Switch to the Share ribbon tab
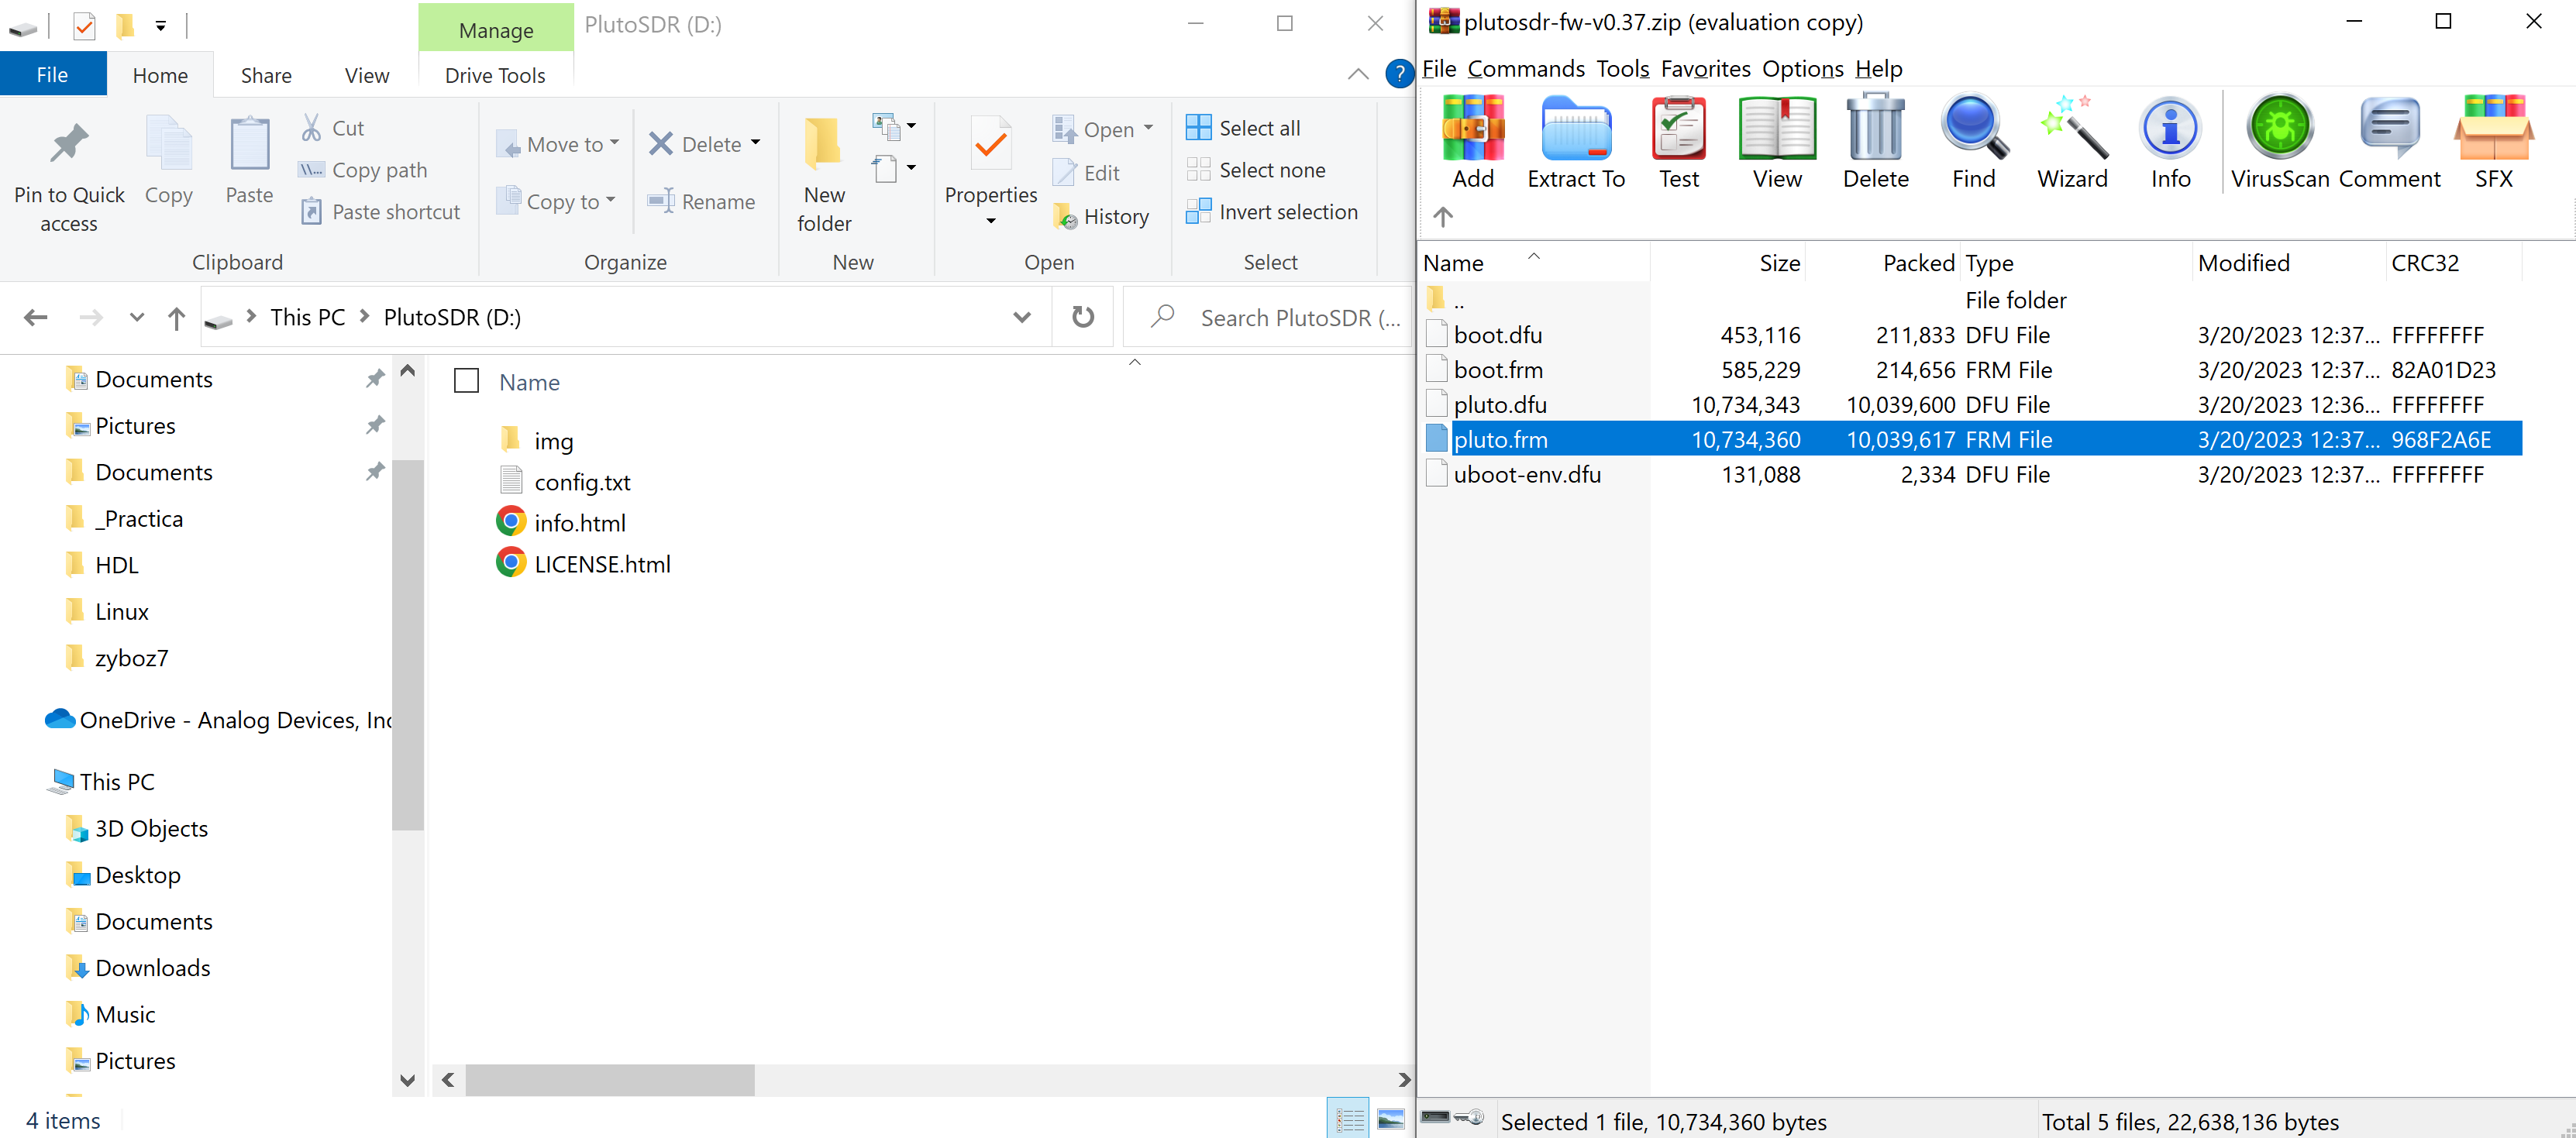2576x1138 pixels. click(x=265, y=74)
